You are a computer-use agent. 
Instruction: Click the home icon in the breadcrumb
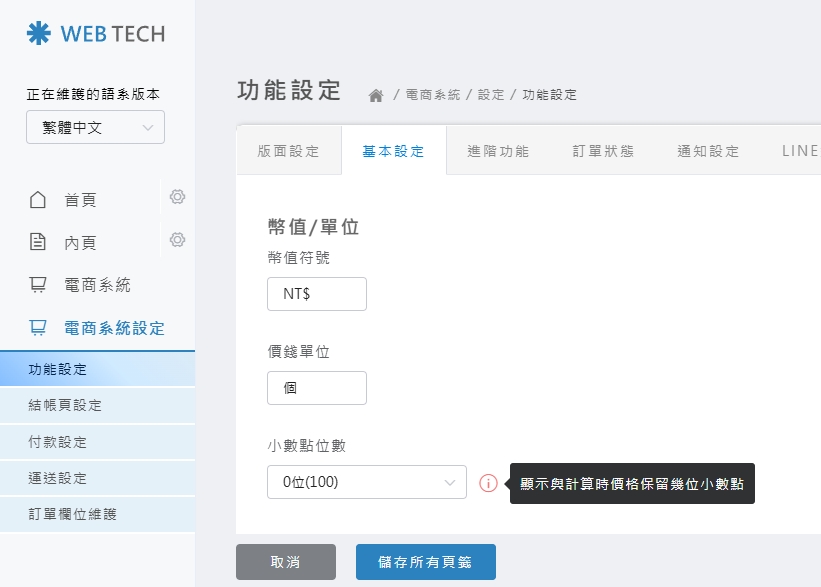[376, 95]
